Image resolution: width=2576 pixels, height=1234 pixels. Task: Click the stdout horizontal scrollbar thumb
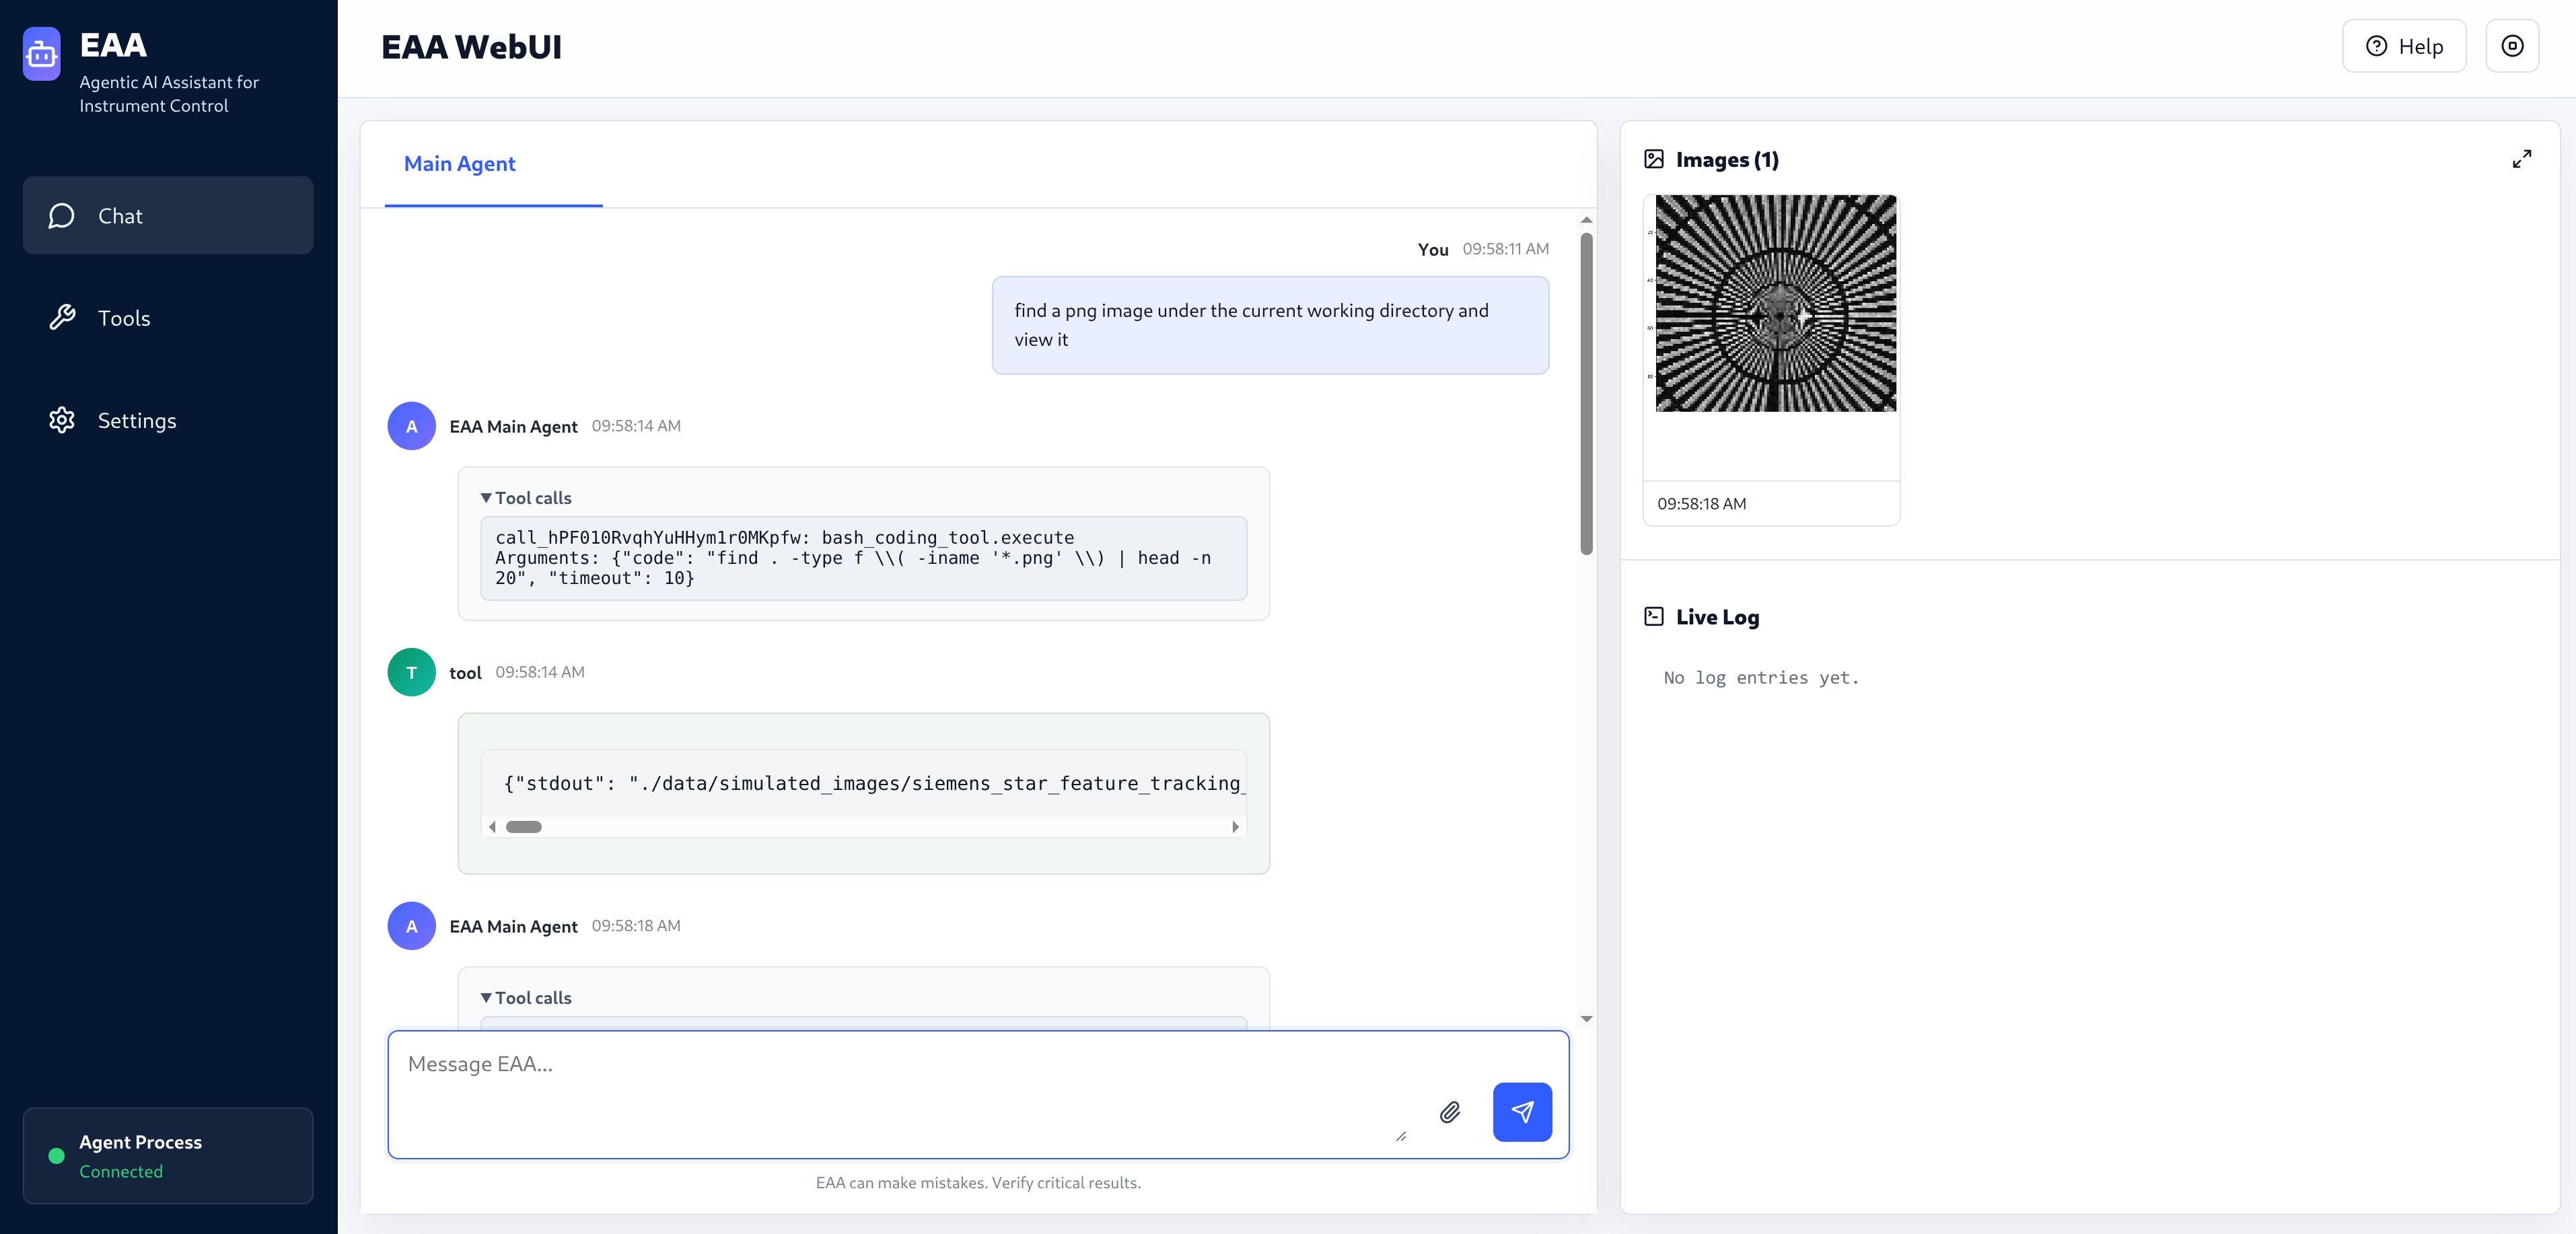[x=523, y=827]
